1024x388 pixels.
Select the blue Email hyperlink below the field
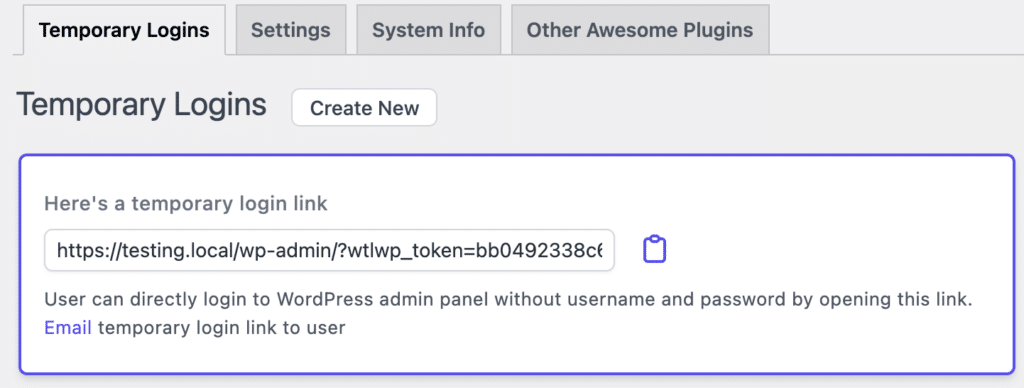coord(68,327)
